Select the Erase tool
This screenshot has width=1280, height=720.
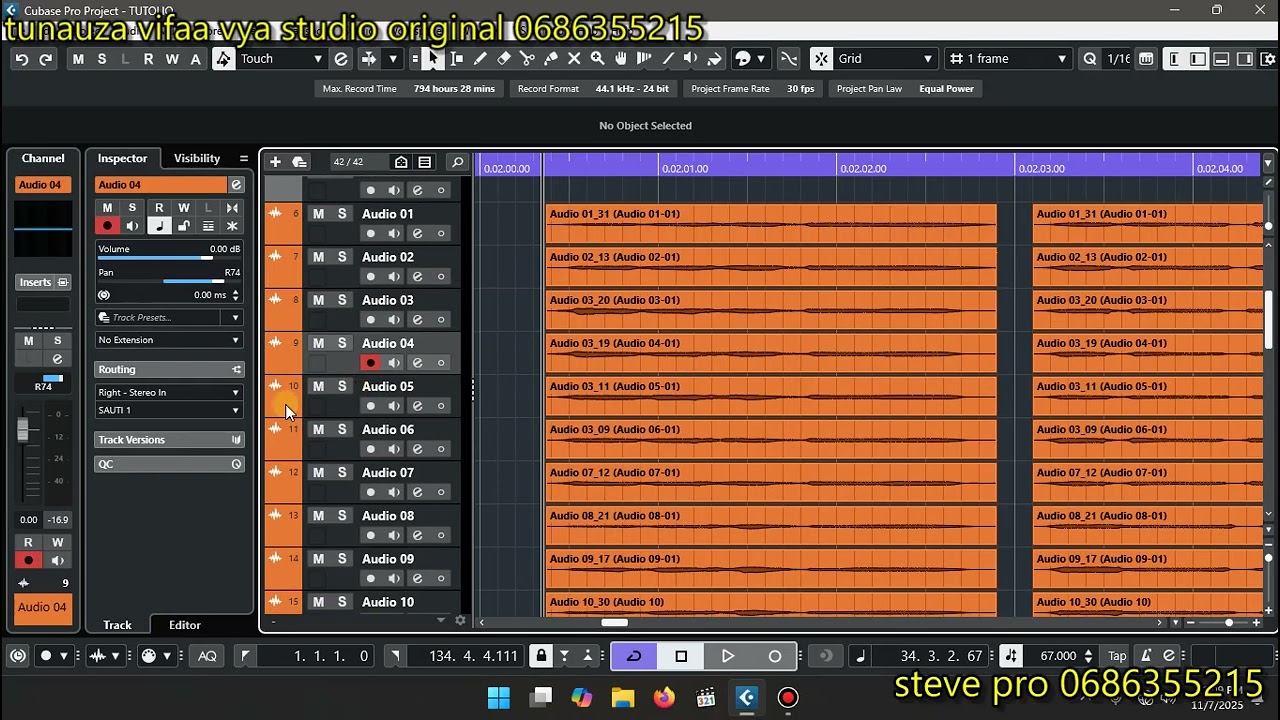tap(504, 59)
